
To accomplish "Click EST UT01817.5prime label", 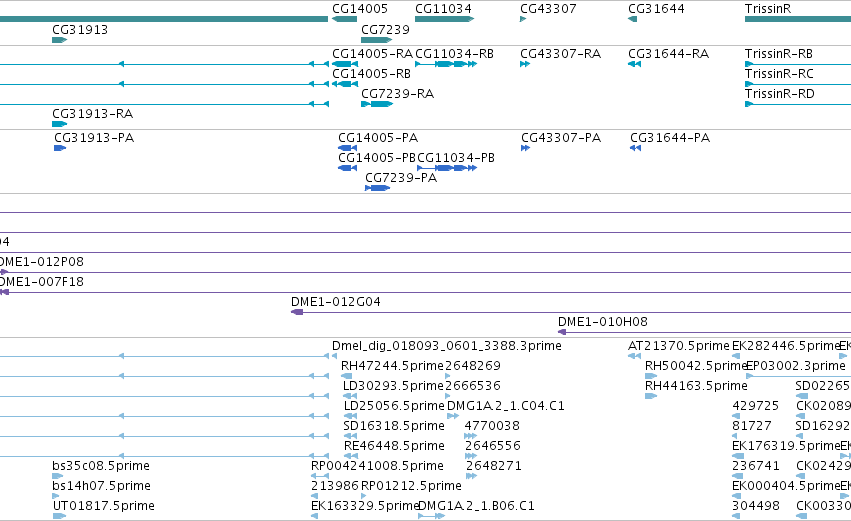I will coord(104,506).
